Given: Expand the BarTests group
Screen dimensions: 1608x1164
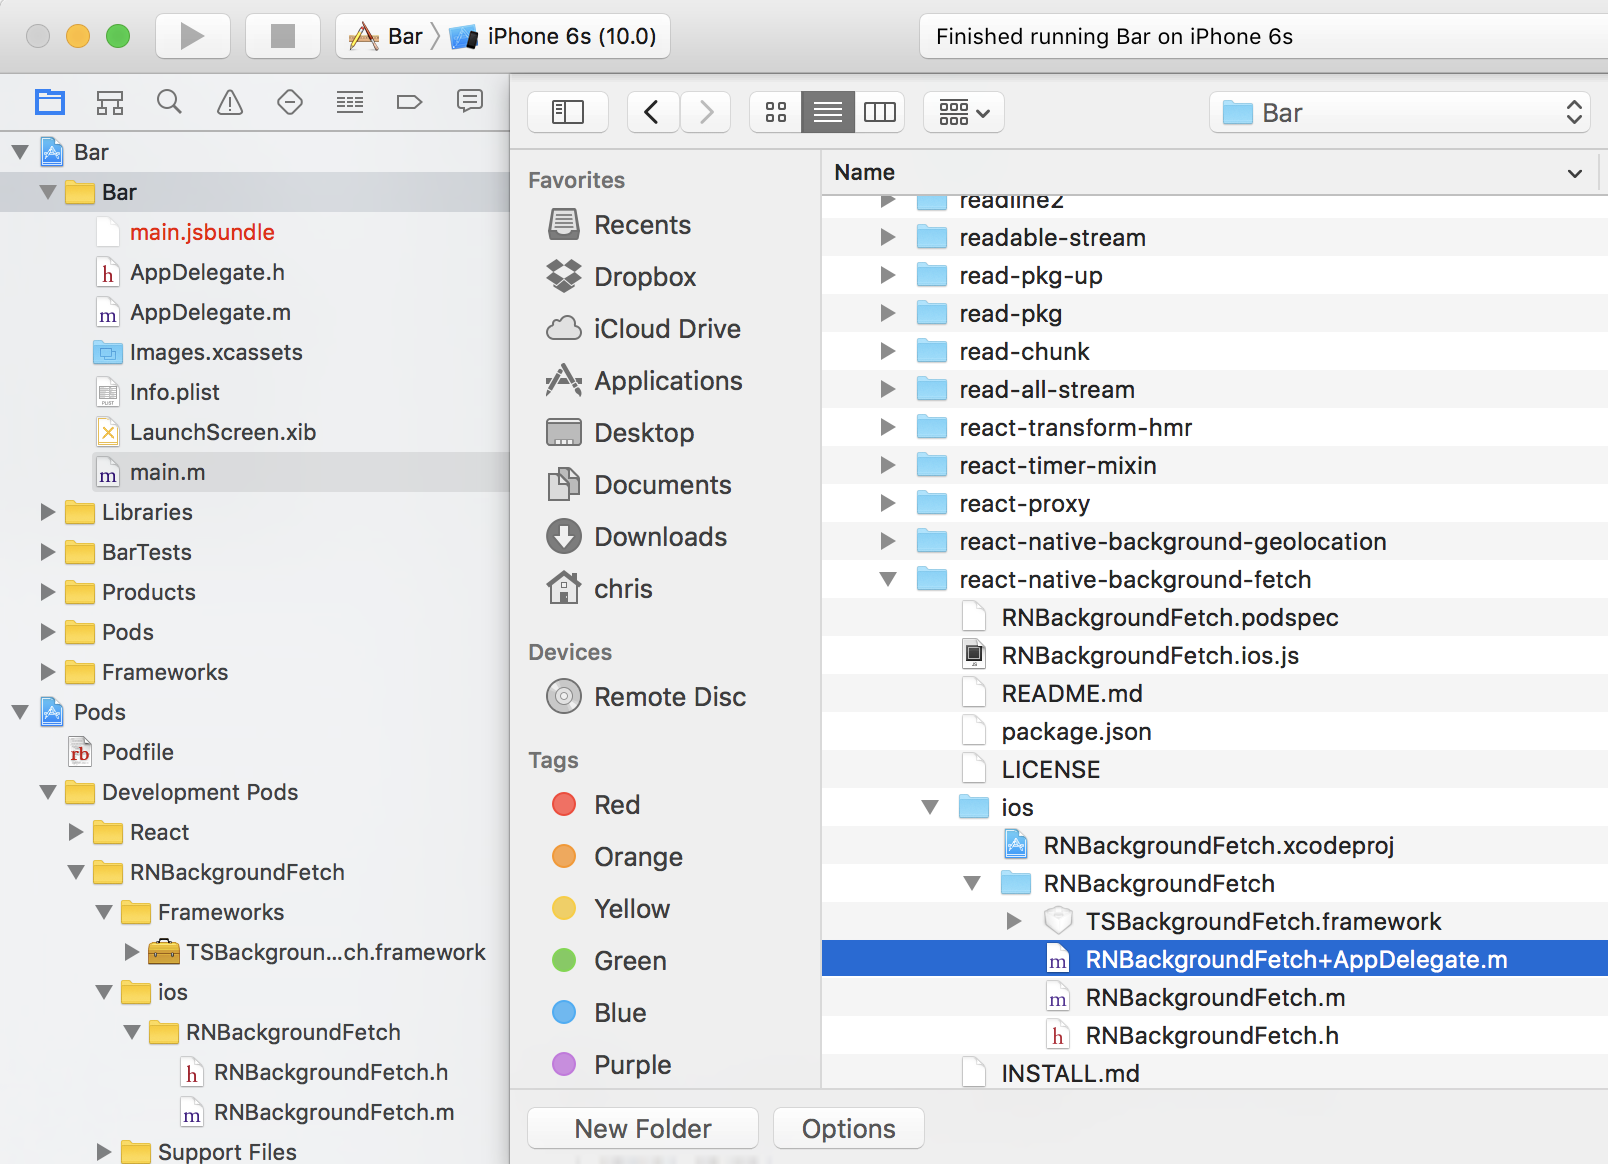Looking at the screenshot, I should 48,552.
